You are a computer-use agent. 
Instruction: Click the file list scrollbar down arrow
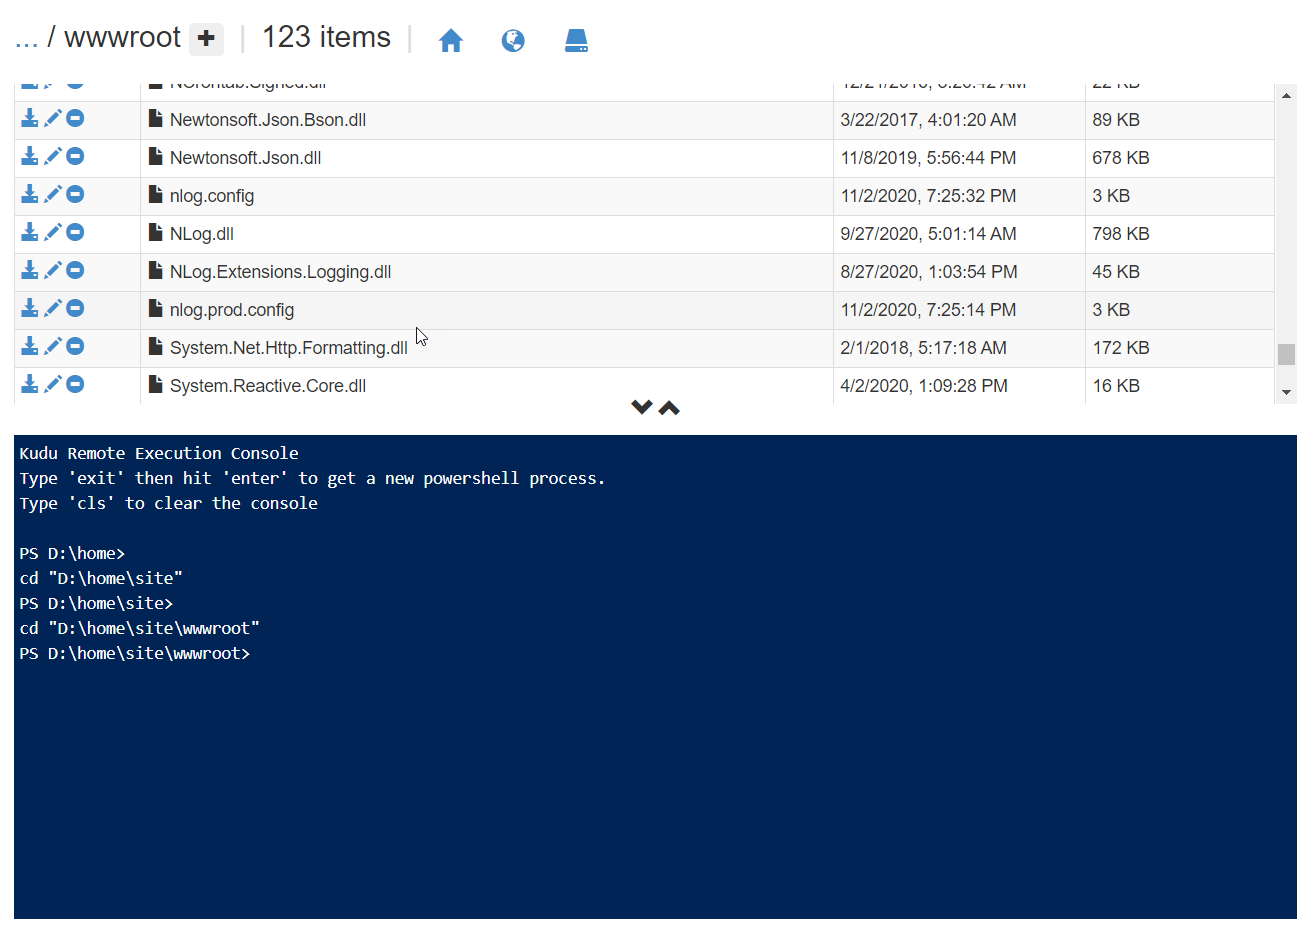click(x=1287, y=393)
